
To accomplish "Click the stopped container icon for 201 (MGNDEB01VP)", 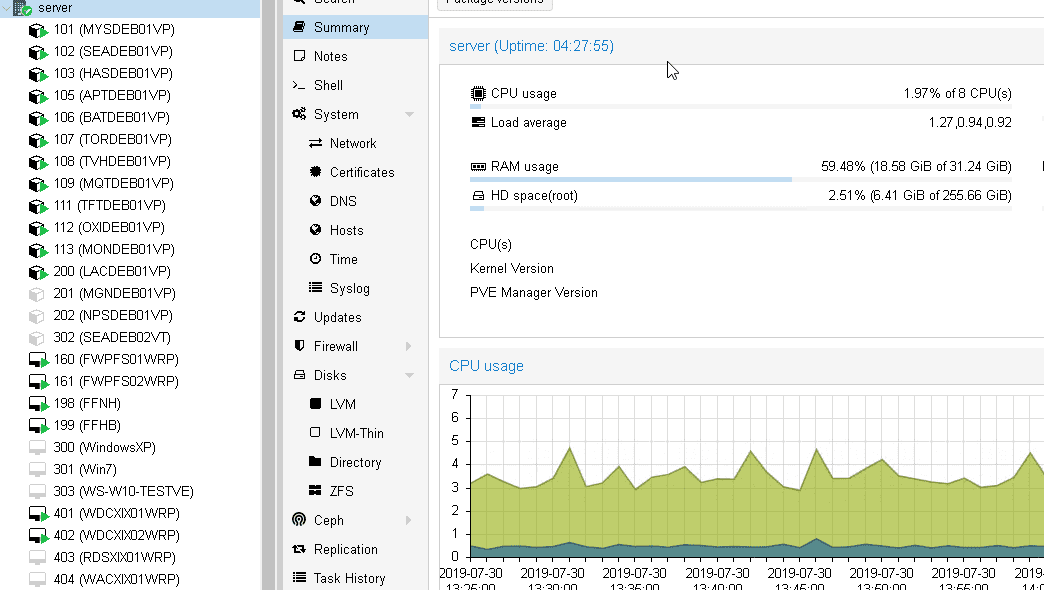I will 37,294.
